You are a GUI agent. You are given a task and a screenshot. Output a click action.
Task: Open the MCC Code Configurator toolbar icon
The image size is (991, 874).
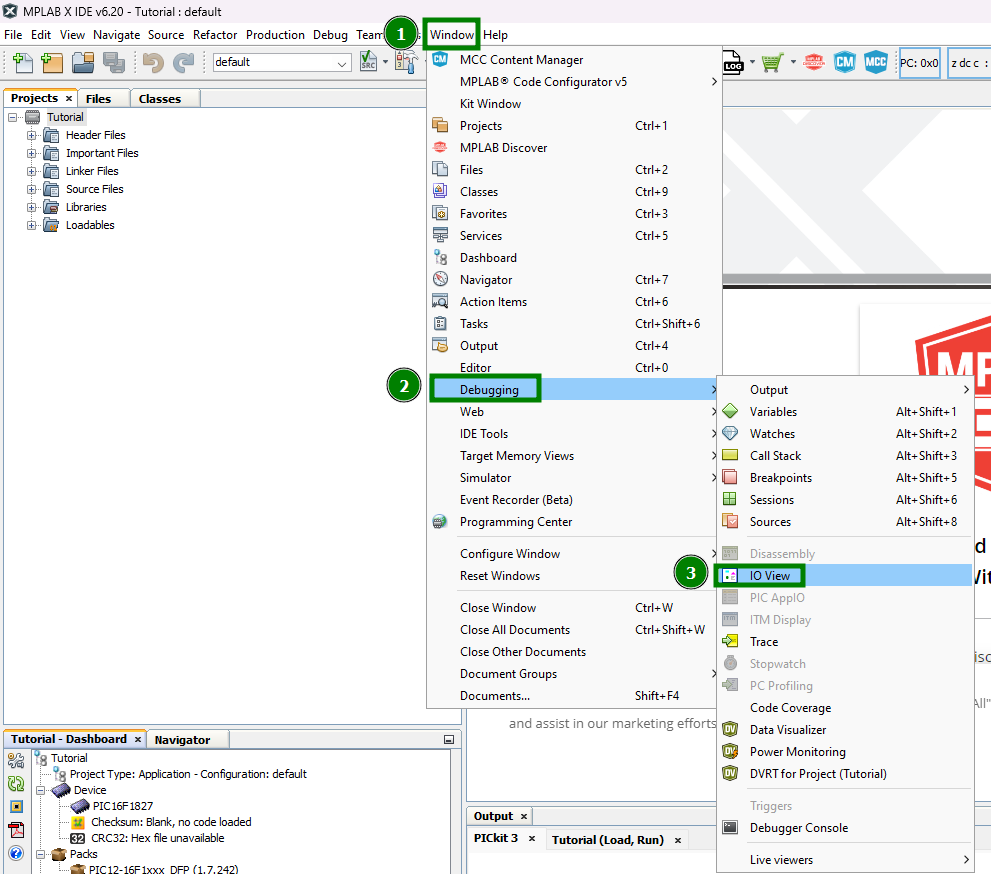(x=875, y=62)
